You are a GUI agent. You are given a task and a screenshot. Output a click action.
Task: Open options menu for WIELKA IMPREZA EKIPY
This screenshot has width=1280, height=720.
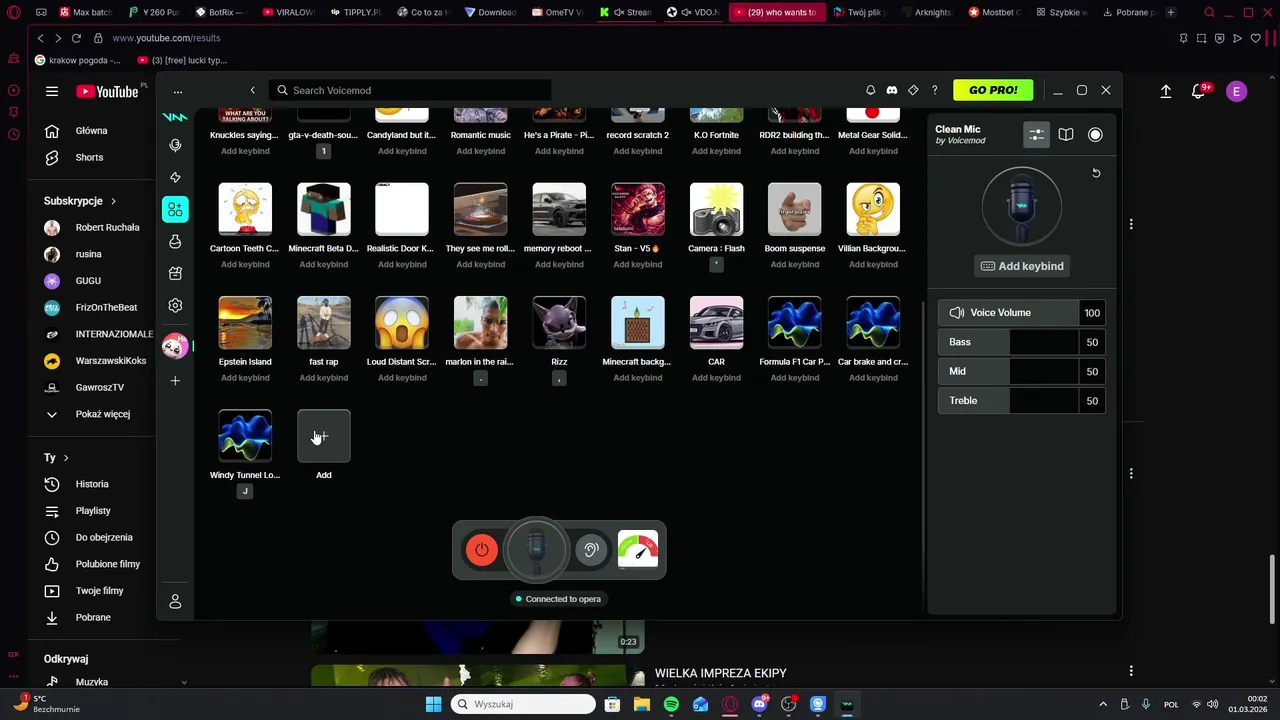[x=1131, y=671]
